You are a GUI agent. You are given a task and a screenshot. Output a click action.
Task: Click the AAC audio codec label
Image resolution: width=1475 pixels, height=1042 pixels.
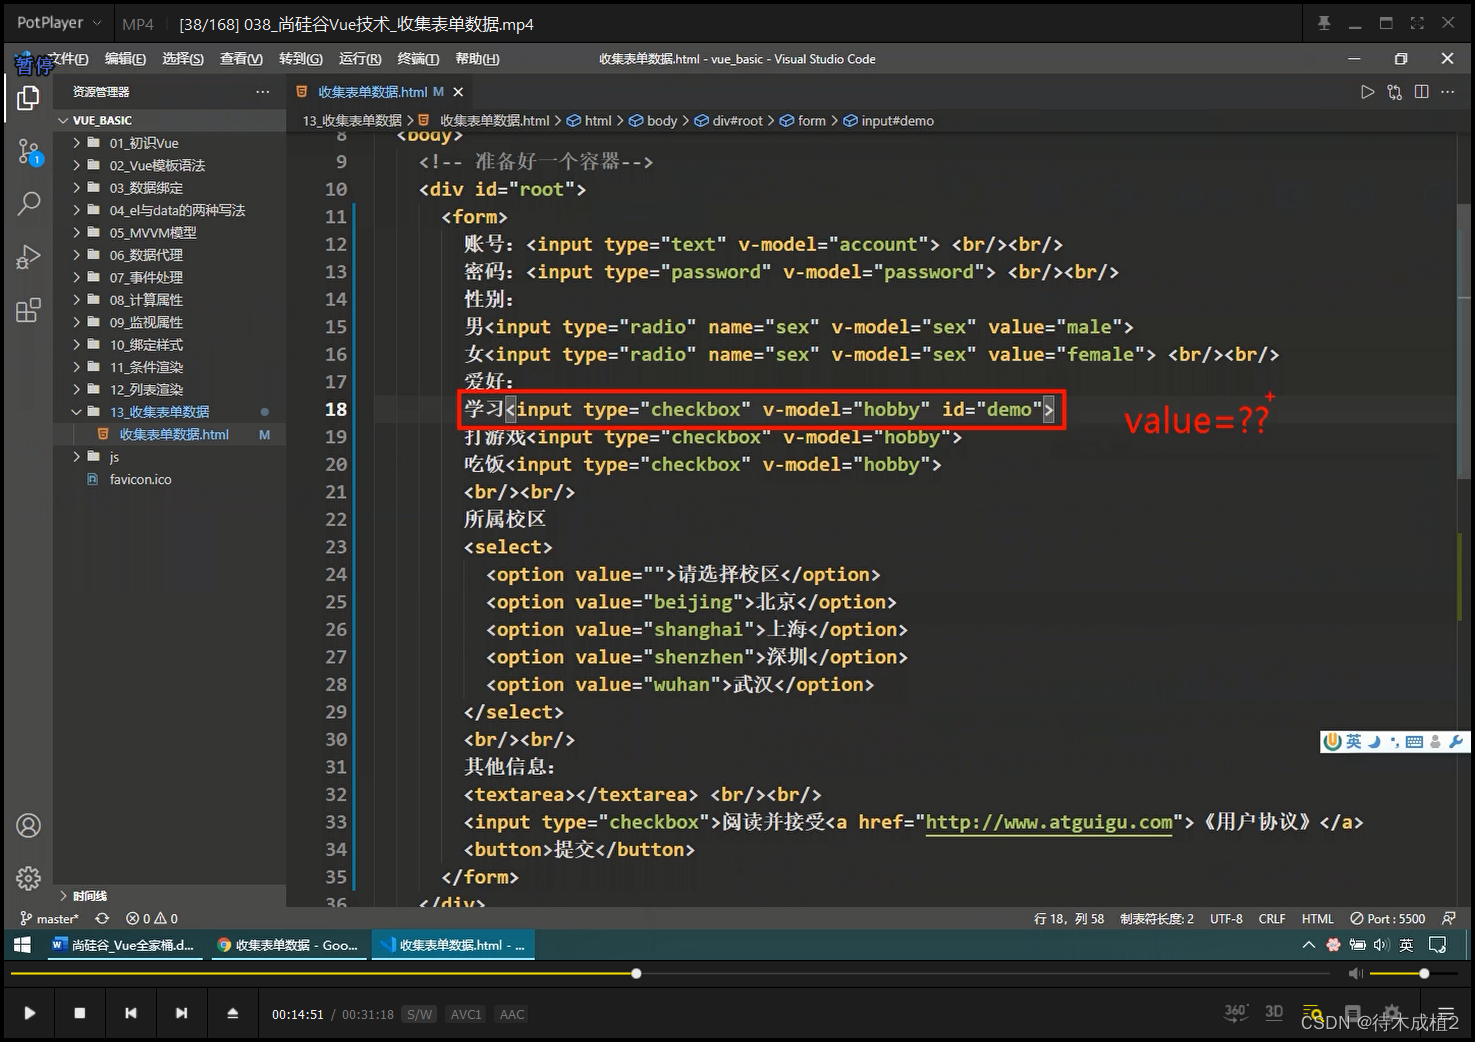(512, 1014)
